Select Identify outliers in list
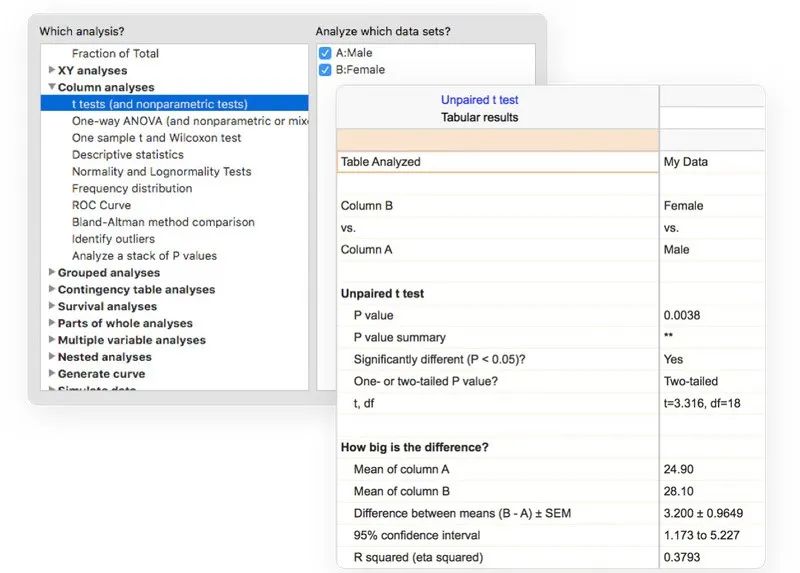Image resolution: width=800 pixels, height=573 pixels. (113, 239)
